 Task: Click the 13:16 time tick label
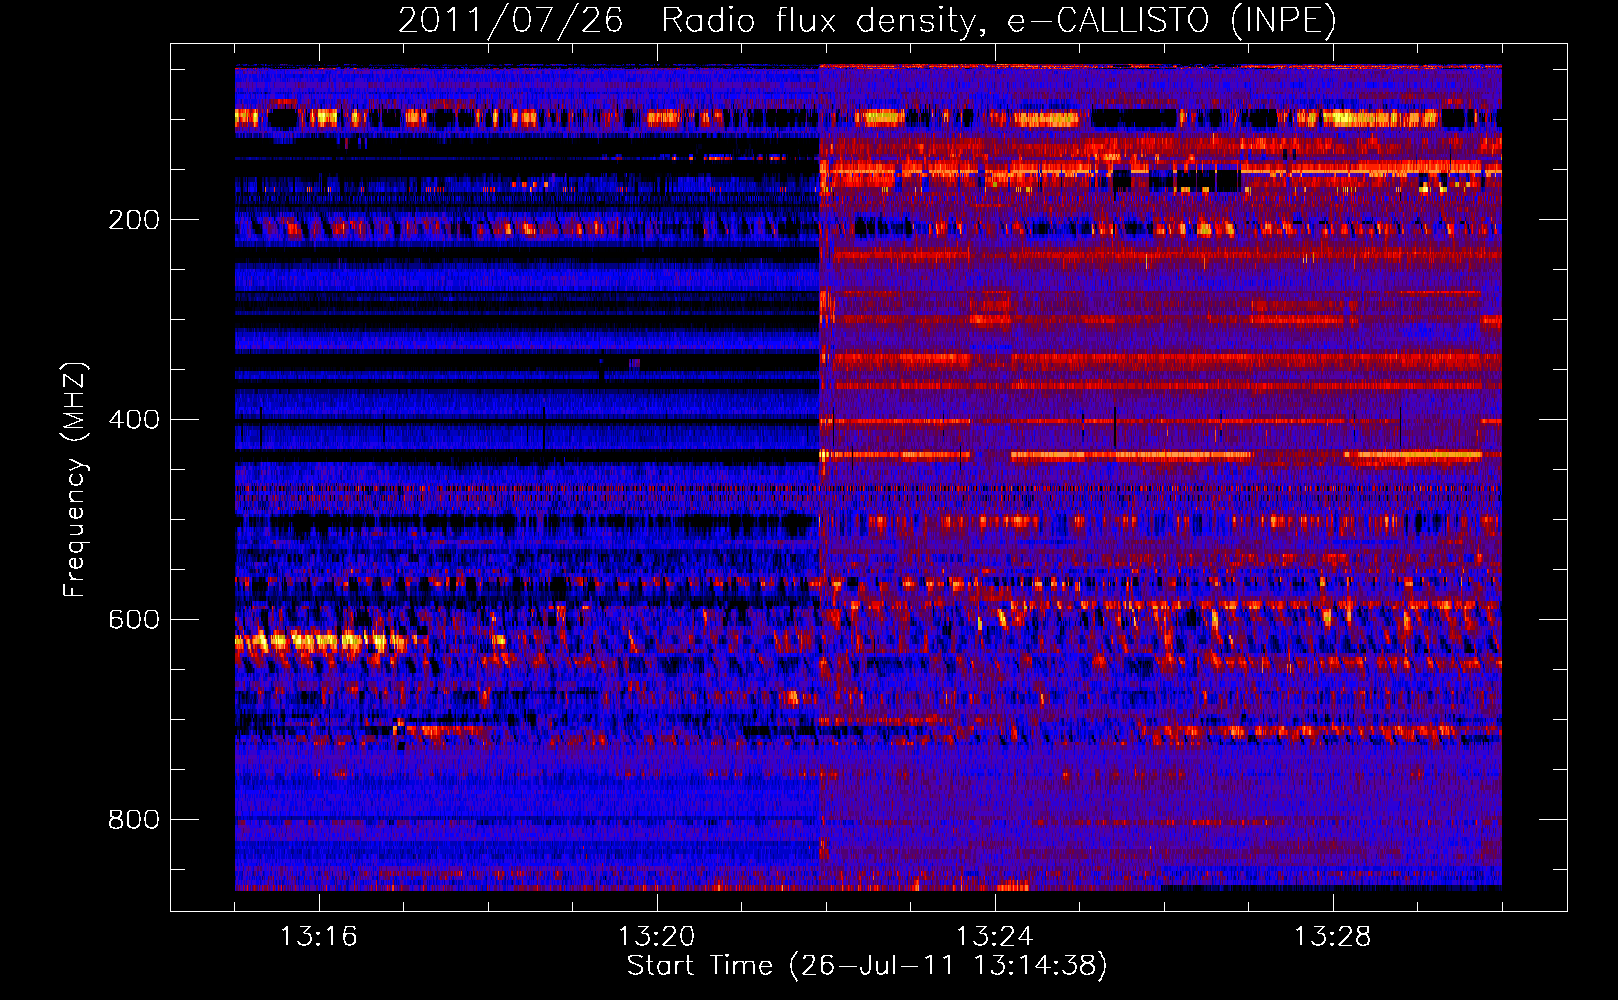click(x=319, y=937)
